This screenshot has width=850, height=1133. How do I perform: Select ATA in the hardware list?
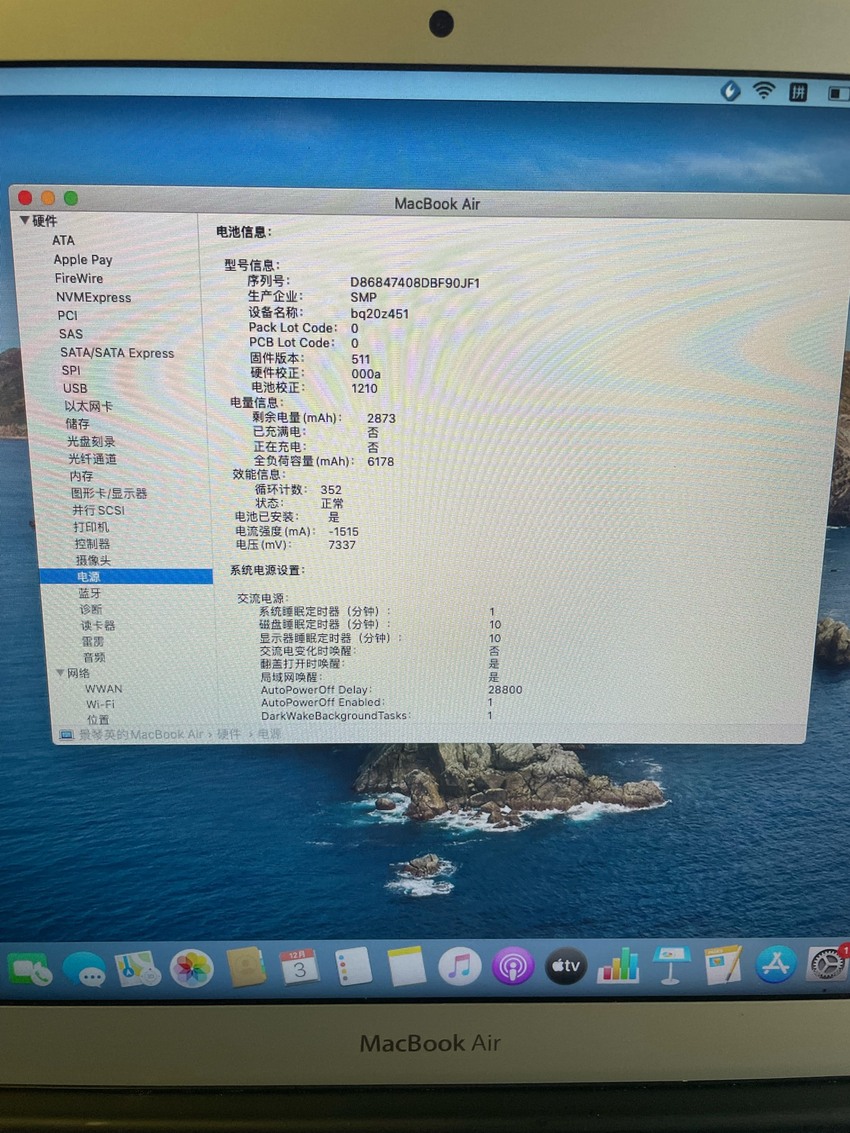pos(63,240)
